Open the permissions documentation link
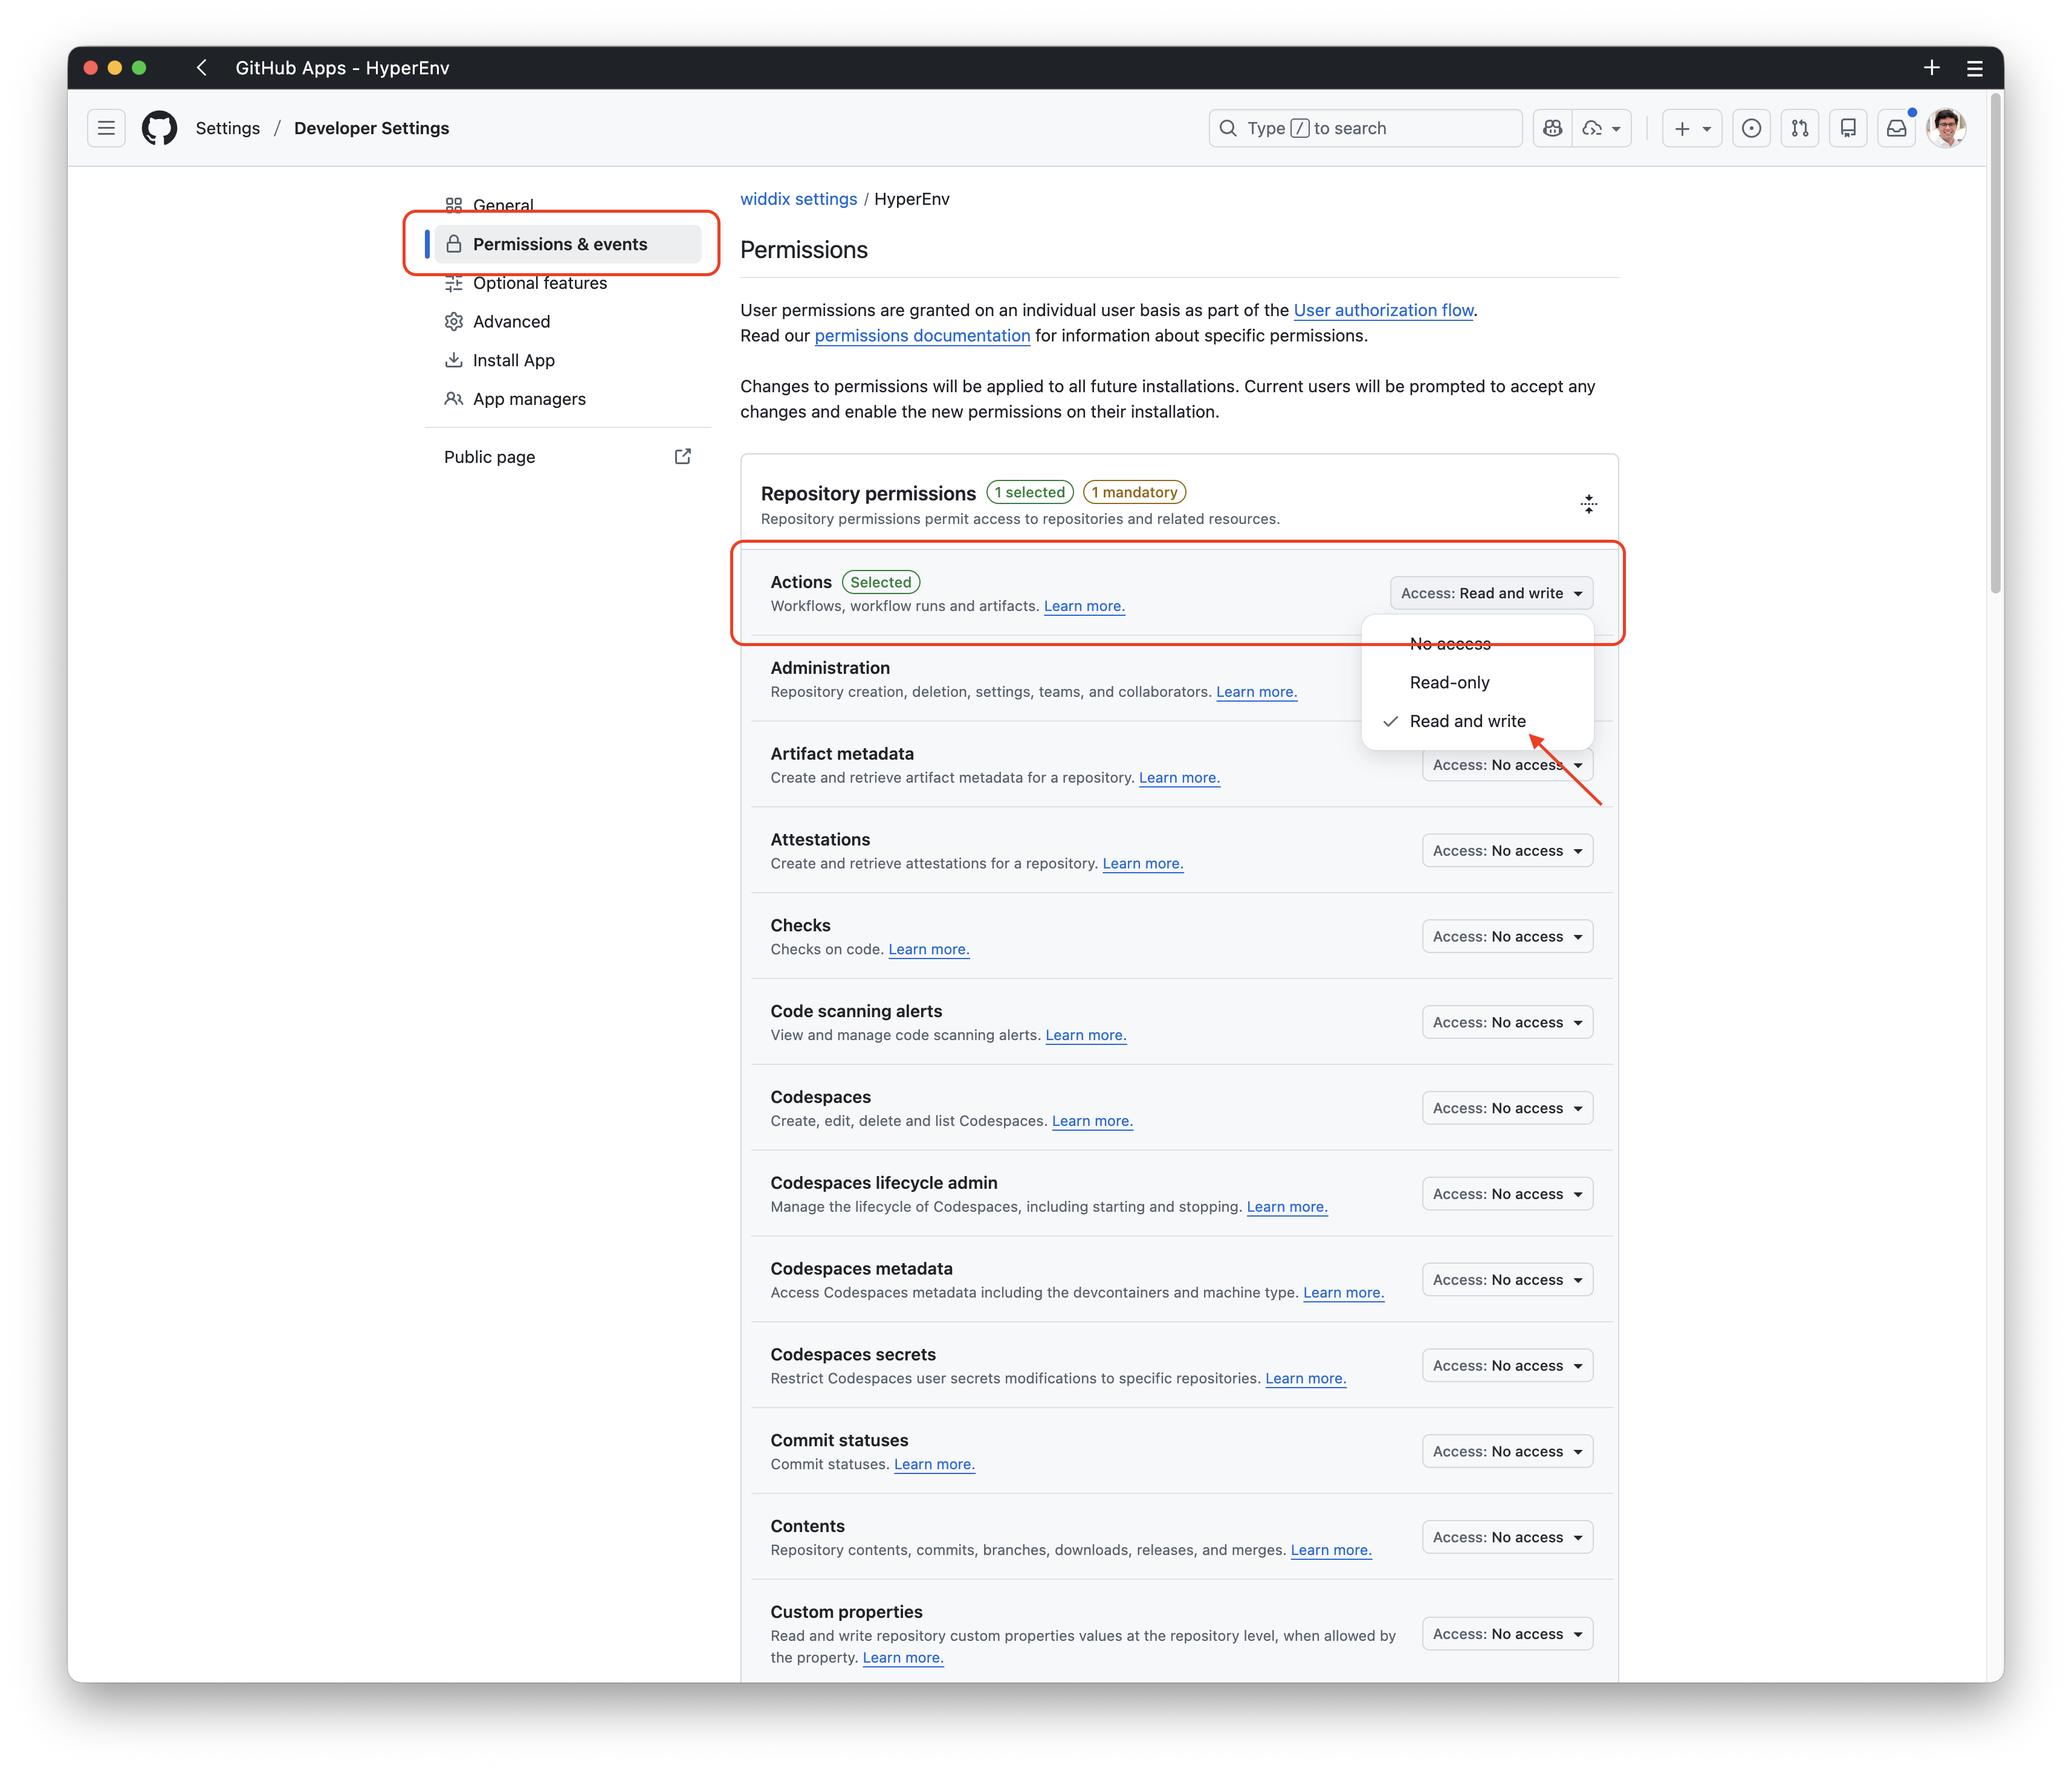Image resolution: width=2072 pixels, height=1772 pixels. point(921,336)
